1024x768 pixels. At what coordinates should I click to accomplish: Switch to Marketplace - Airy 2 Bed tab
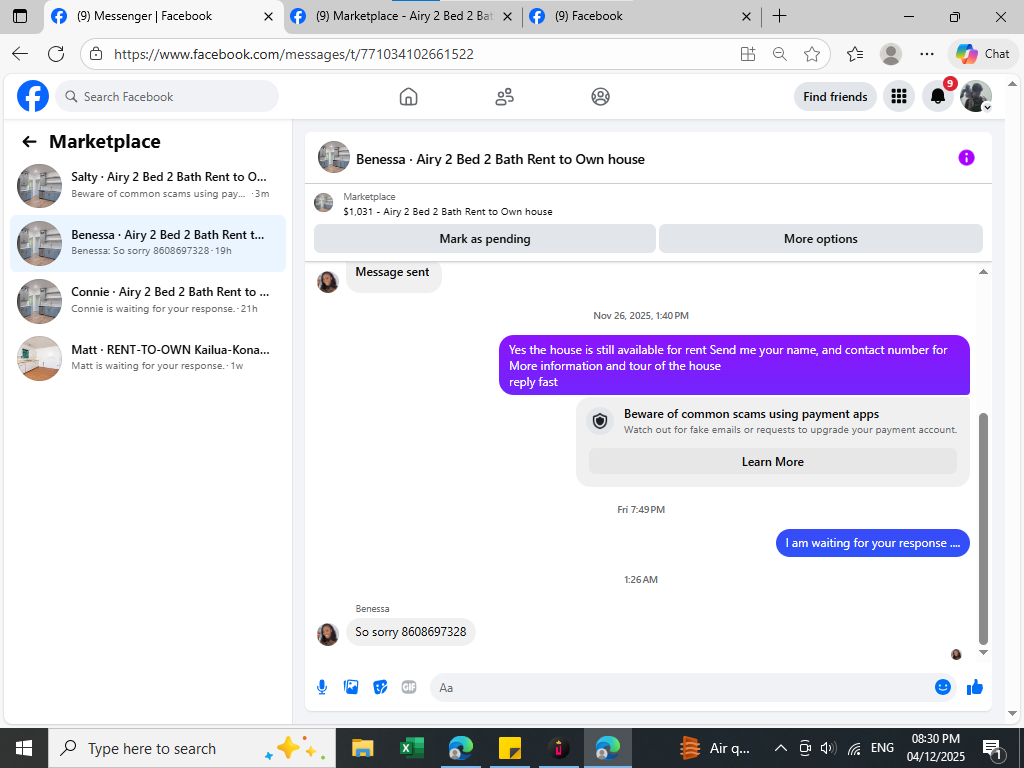click(x=403, y=16)
